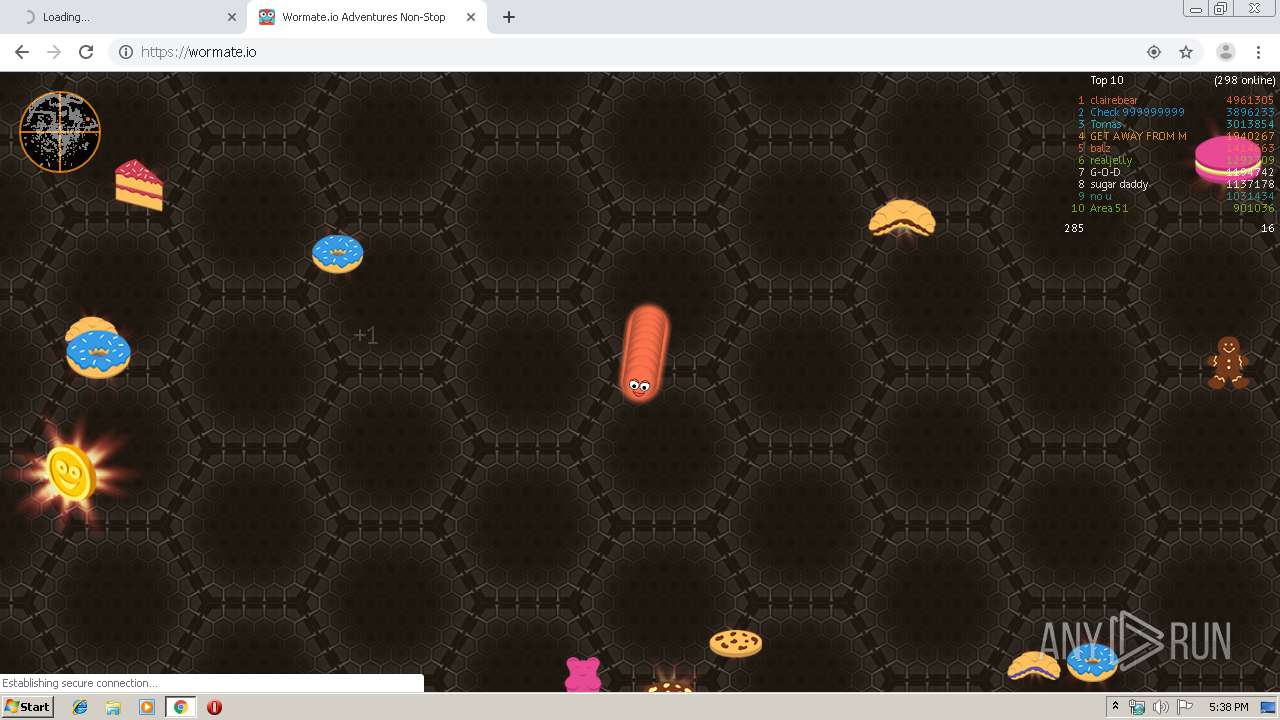Open the Chrome three-dot menu
1280x720 pixels.
coord(1258,52)
